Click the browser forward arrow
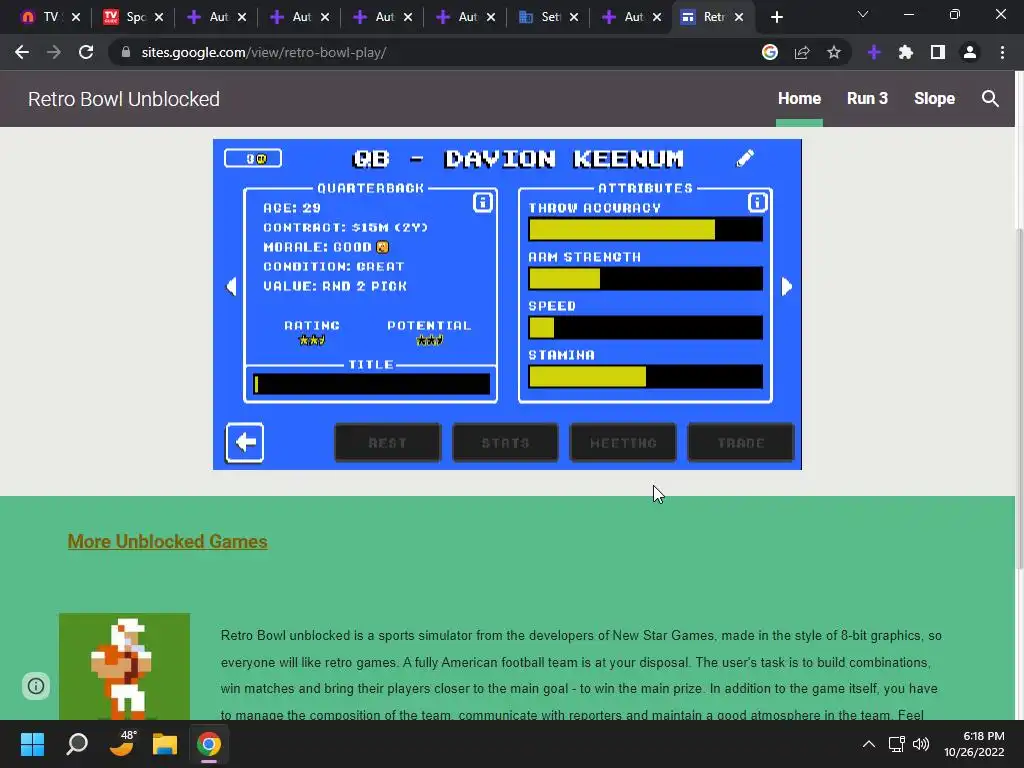The height and width of the screenshot is (768, 1024). tap(54, 52)
